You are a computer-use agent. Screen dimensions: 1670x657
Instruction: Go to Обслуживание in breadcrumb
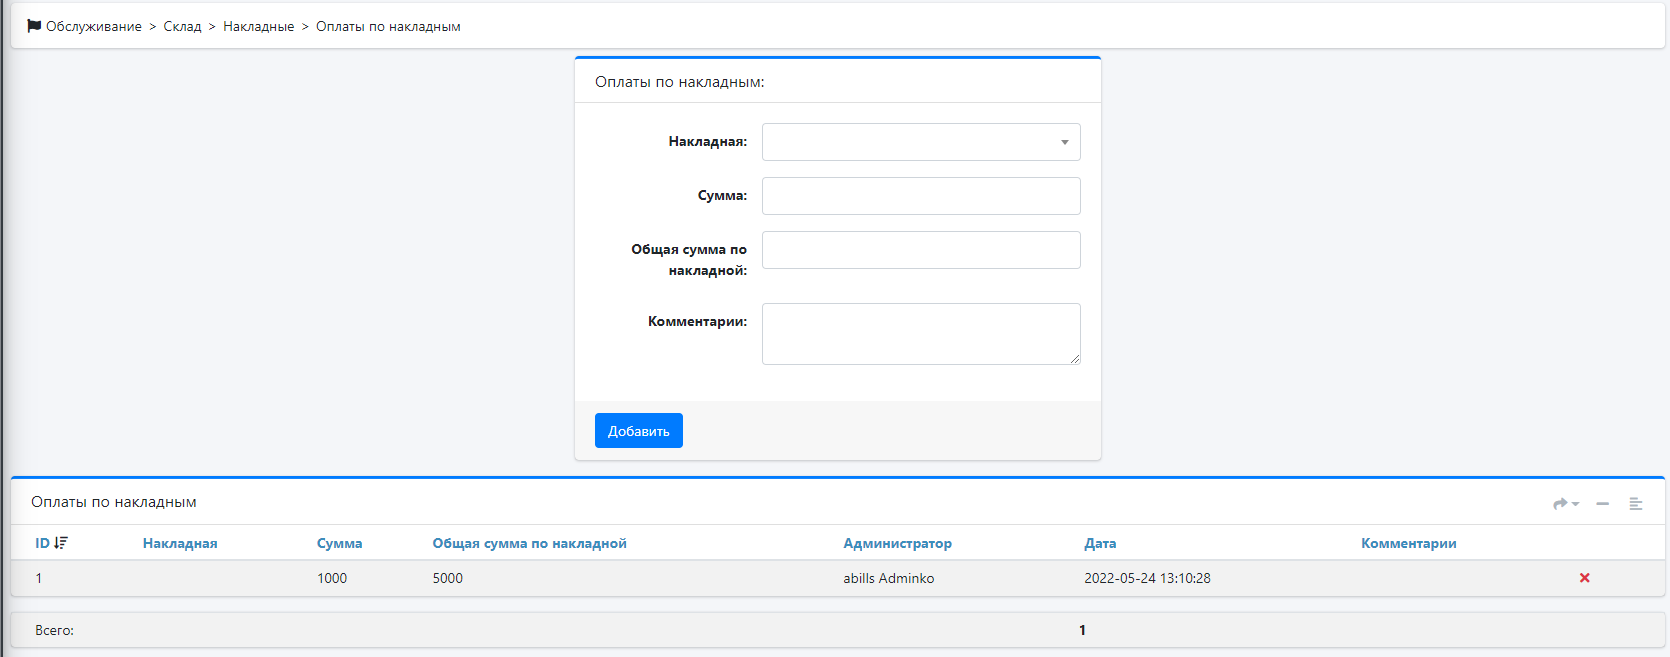click(x=94, y=27)
